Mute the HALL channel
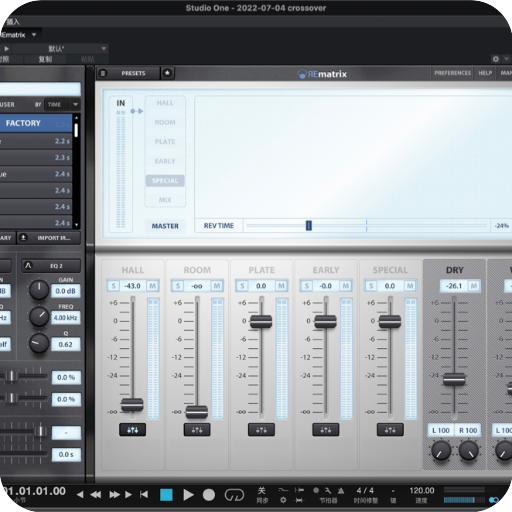 pyautogui.click(x=152, y=286)
